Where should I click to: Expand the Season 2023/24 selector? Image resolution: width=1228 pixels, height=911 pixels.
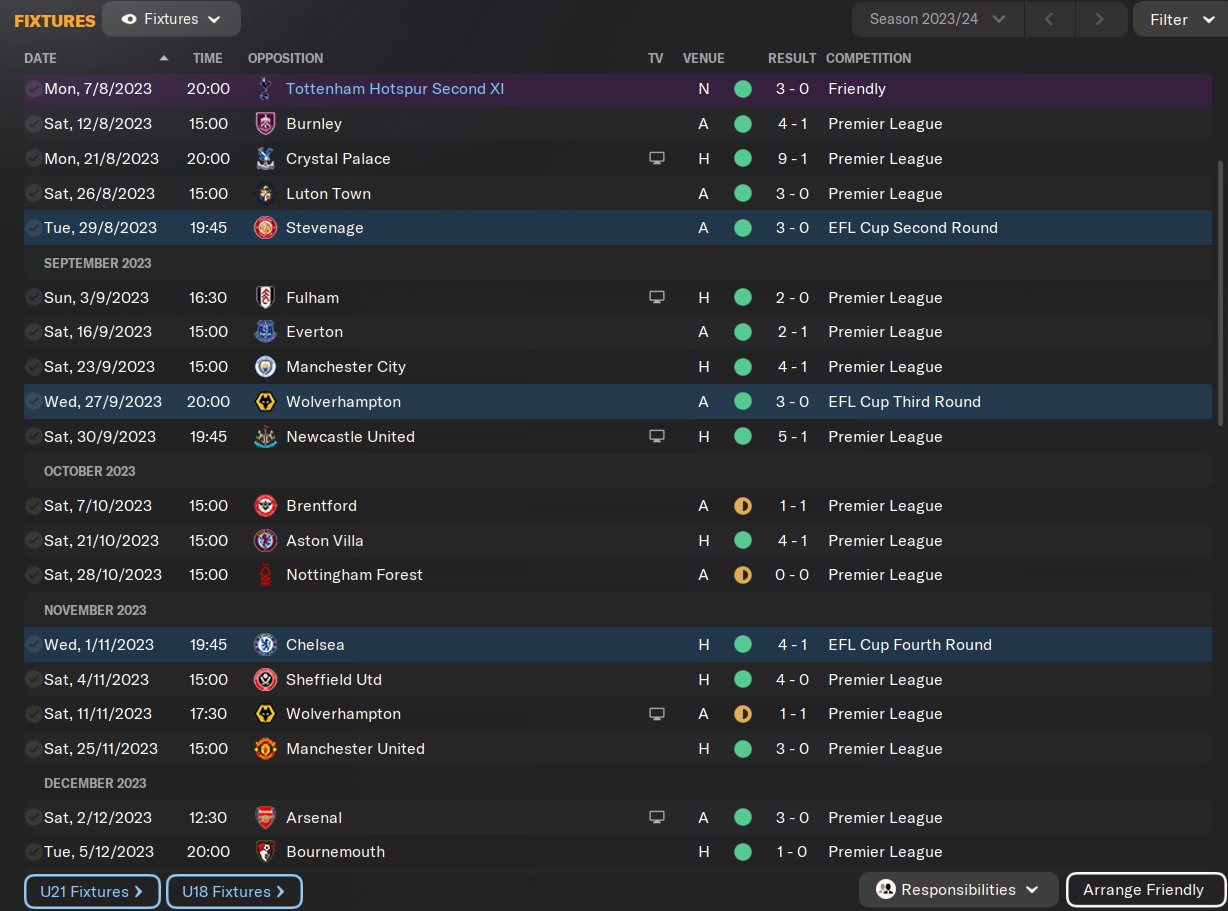(x=938, y=19)
